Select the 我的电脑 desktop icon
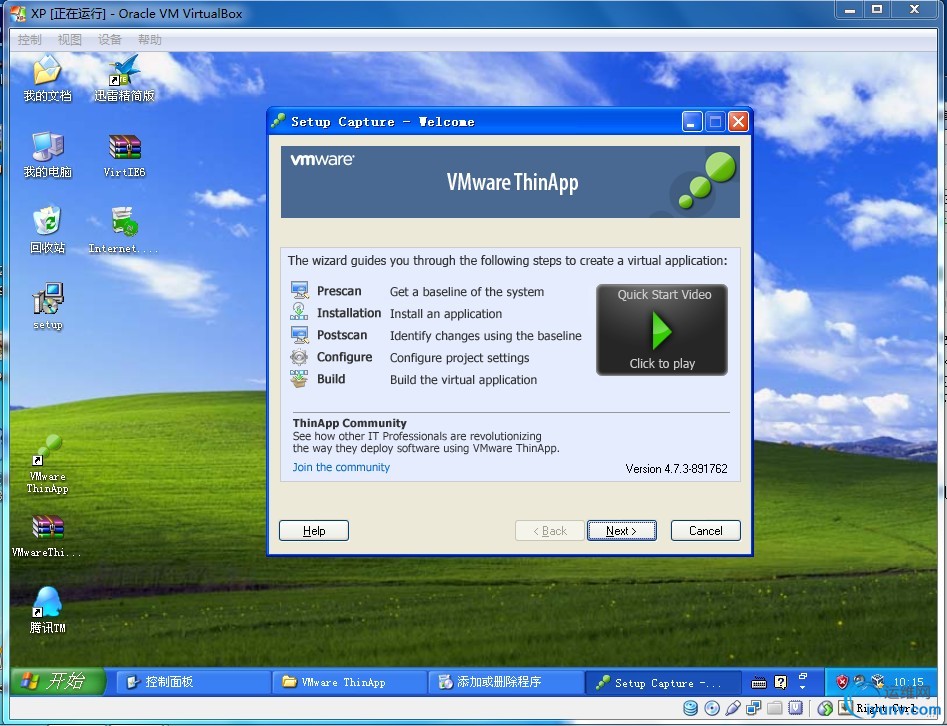Viewport: 947px width, 726px height. click(47, 155)
